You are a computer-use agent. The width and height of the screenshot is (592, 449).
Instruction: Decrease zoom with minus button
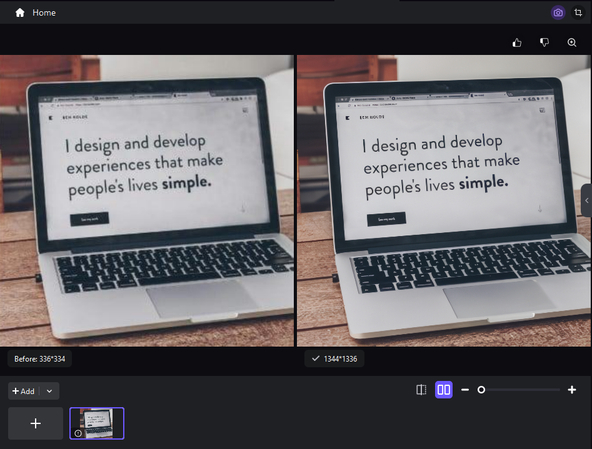(465, 390)
